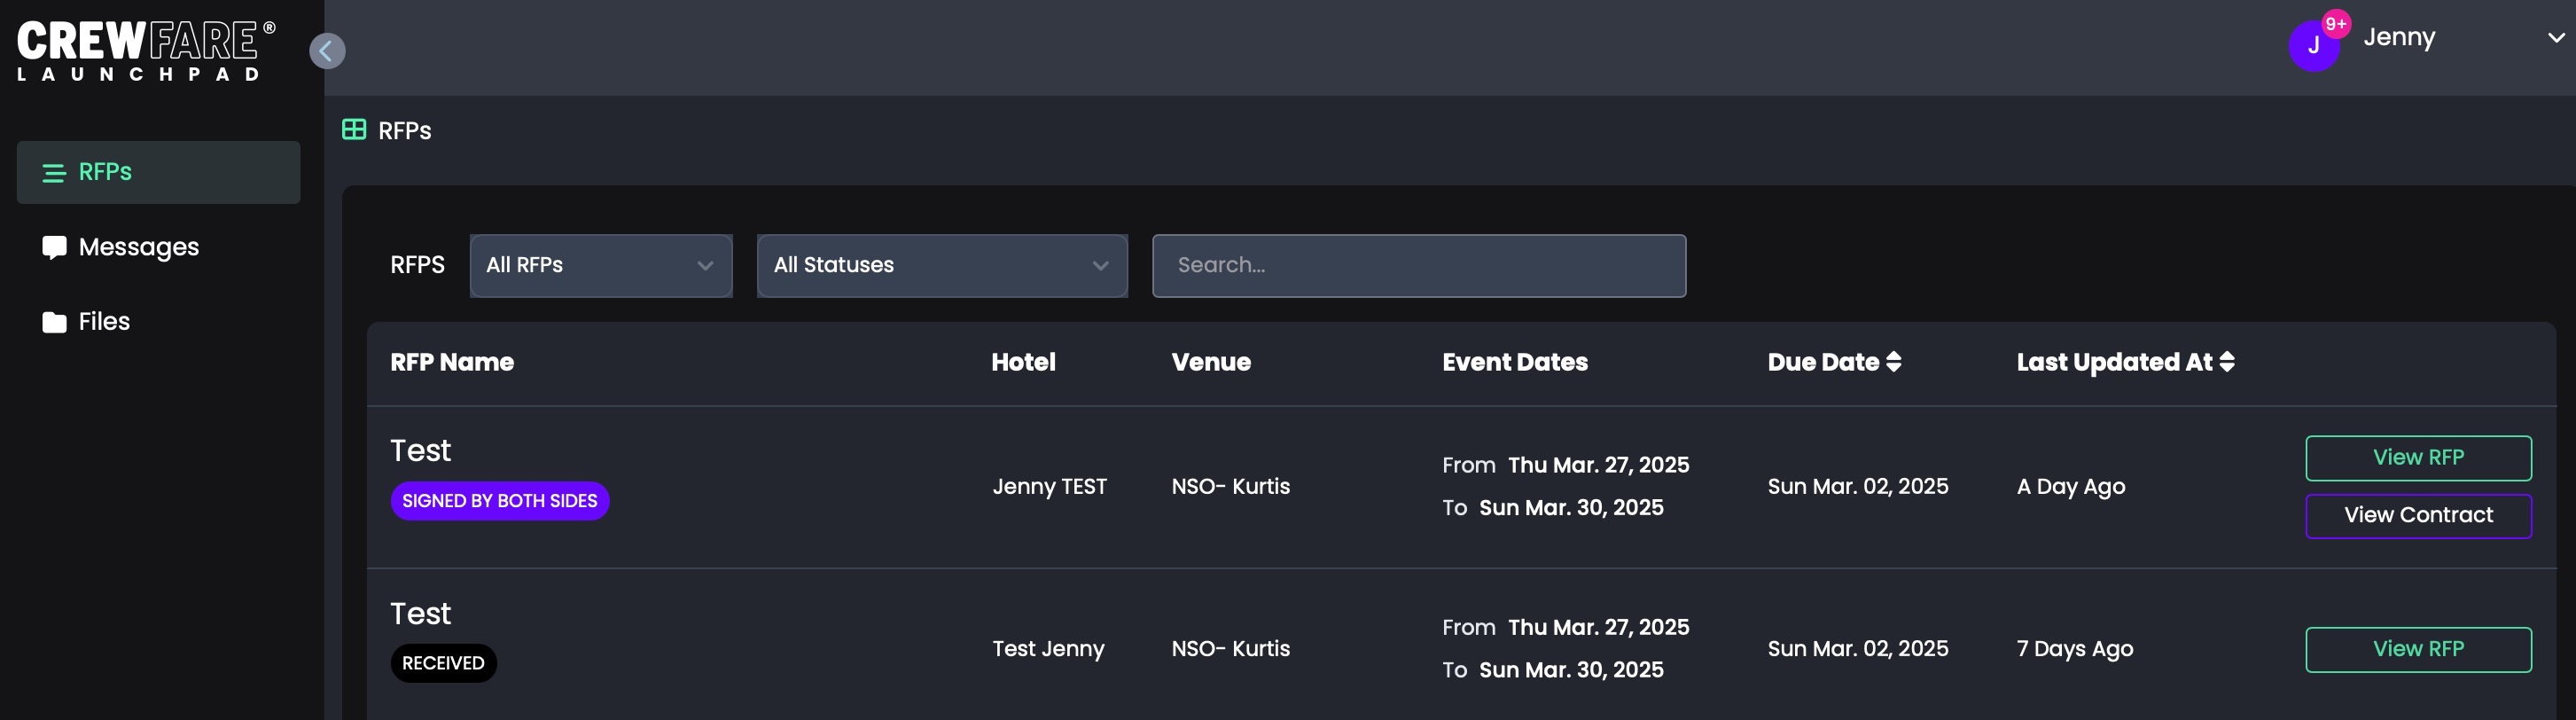The width and height of the screenshot is (2576, 720).
Task: Click the Signed By Both Sides badge
Action: pos(499,501)
